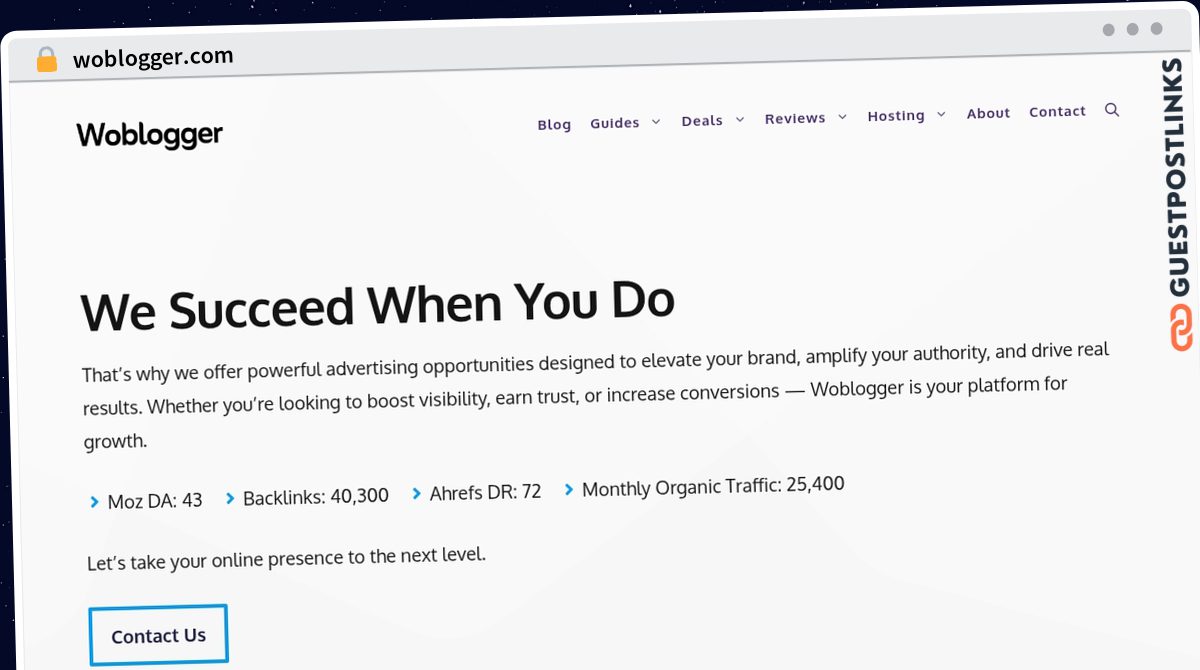
Task: Click the 'We Succeed When You Do' heading
Action: 378,305
